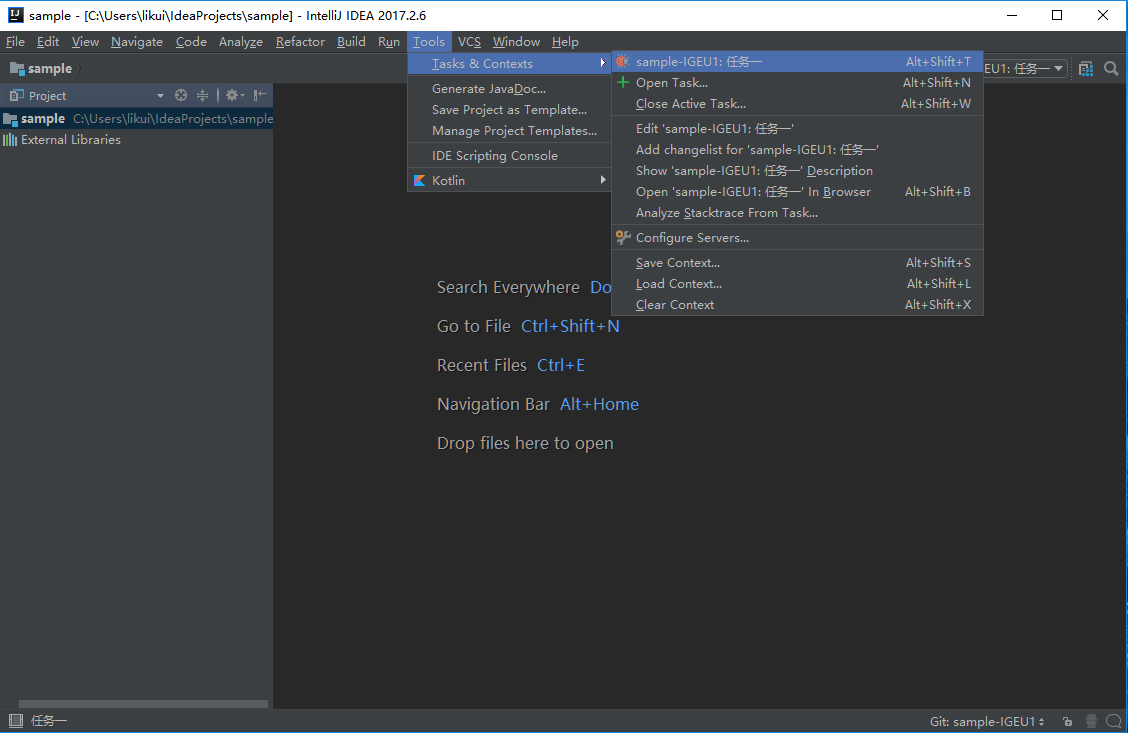1128x733 pixels.
Task: Select Edit 'sample-IGEU1: 任务一' entry
Action: pyautogui.click(x=797, y=128)
